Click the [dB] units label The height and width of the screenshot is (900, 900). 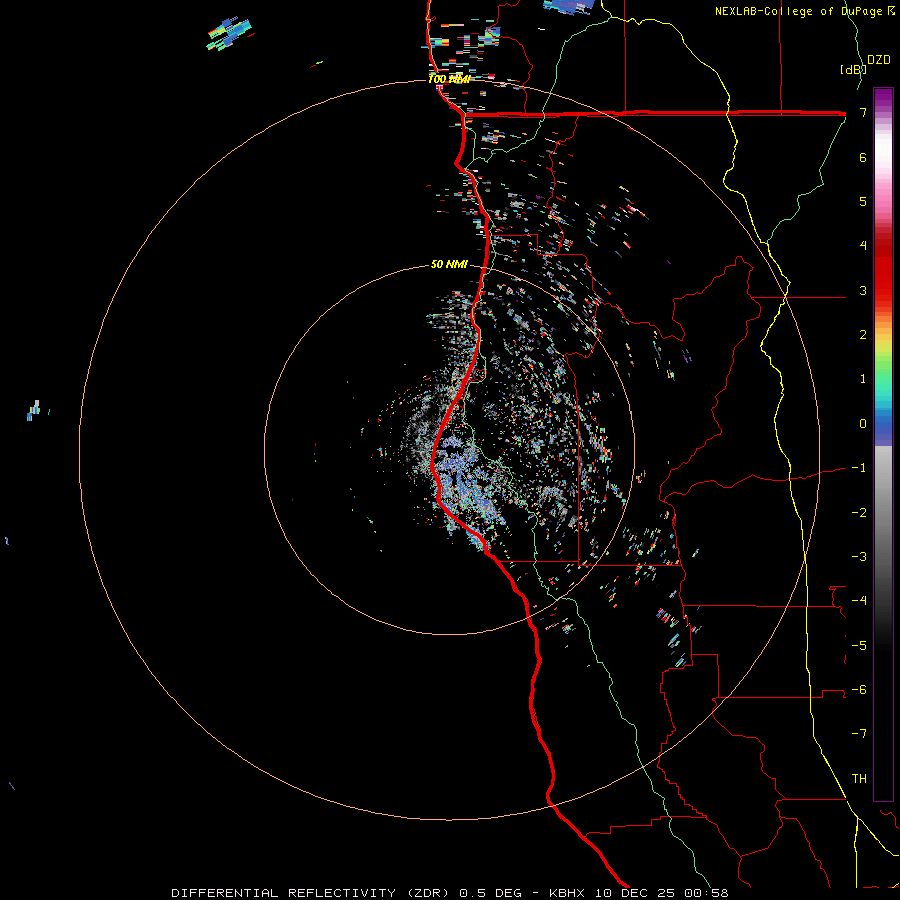pyautogui.click(x=853, y=69)
